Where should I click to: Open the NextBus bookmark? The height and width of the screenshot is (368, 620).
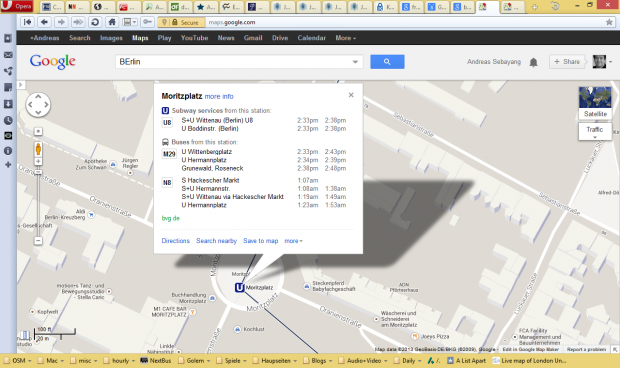click(156, 360)
